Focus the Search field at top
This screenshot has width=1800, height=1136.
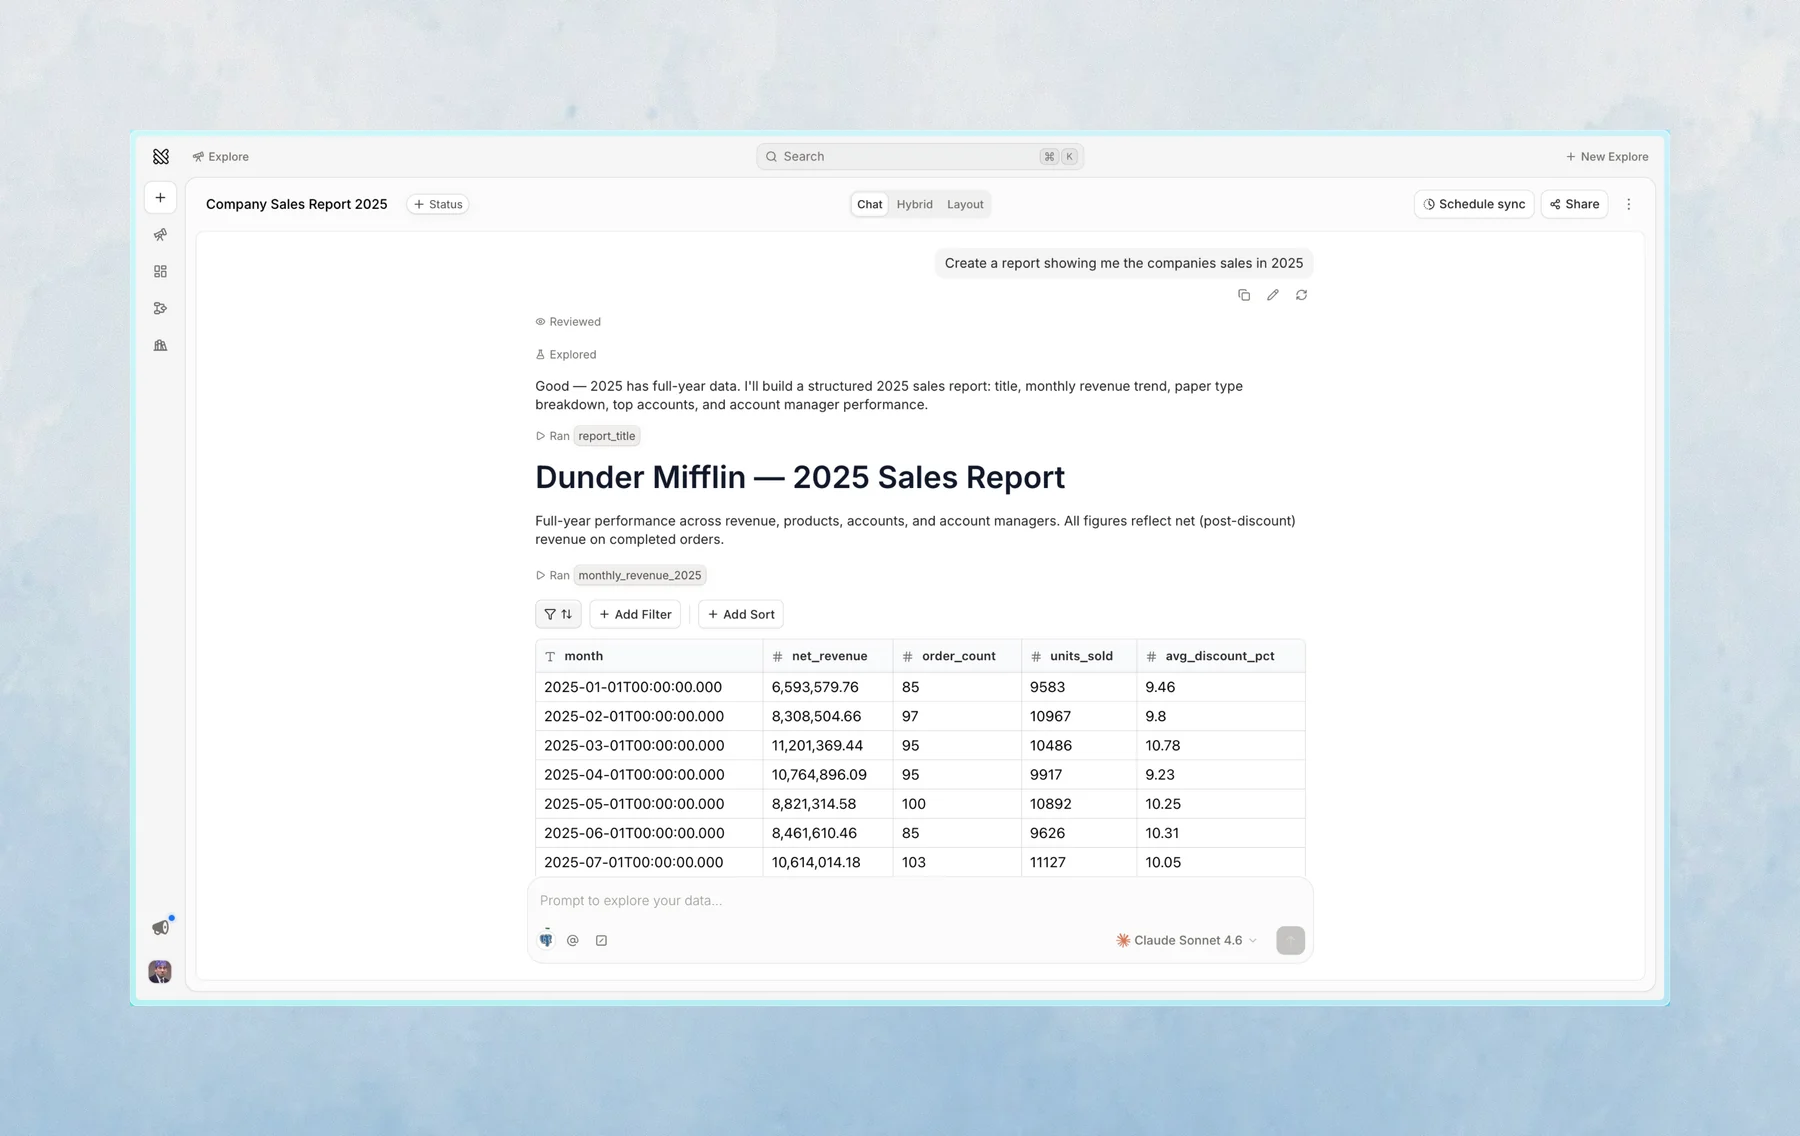tap(920, 156)
